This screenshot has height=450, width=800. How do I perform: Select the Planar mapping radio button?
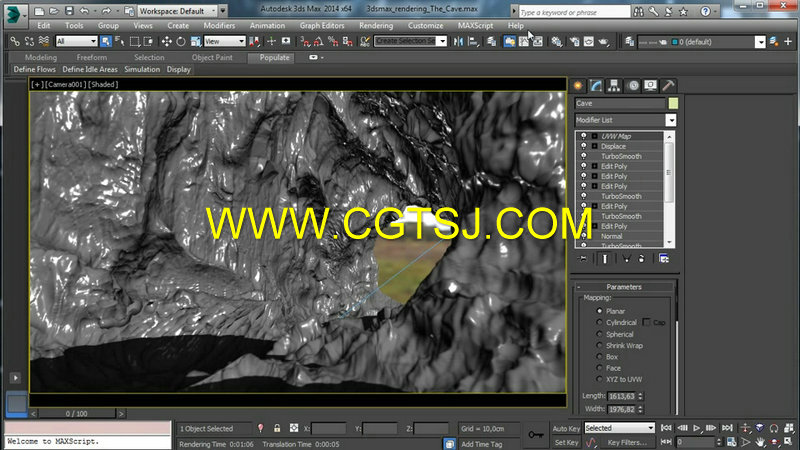coord(599,311)
